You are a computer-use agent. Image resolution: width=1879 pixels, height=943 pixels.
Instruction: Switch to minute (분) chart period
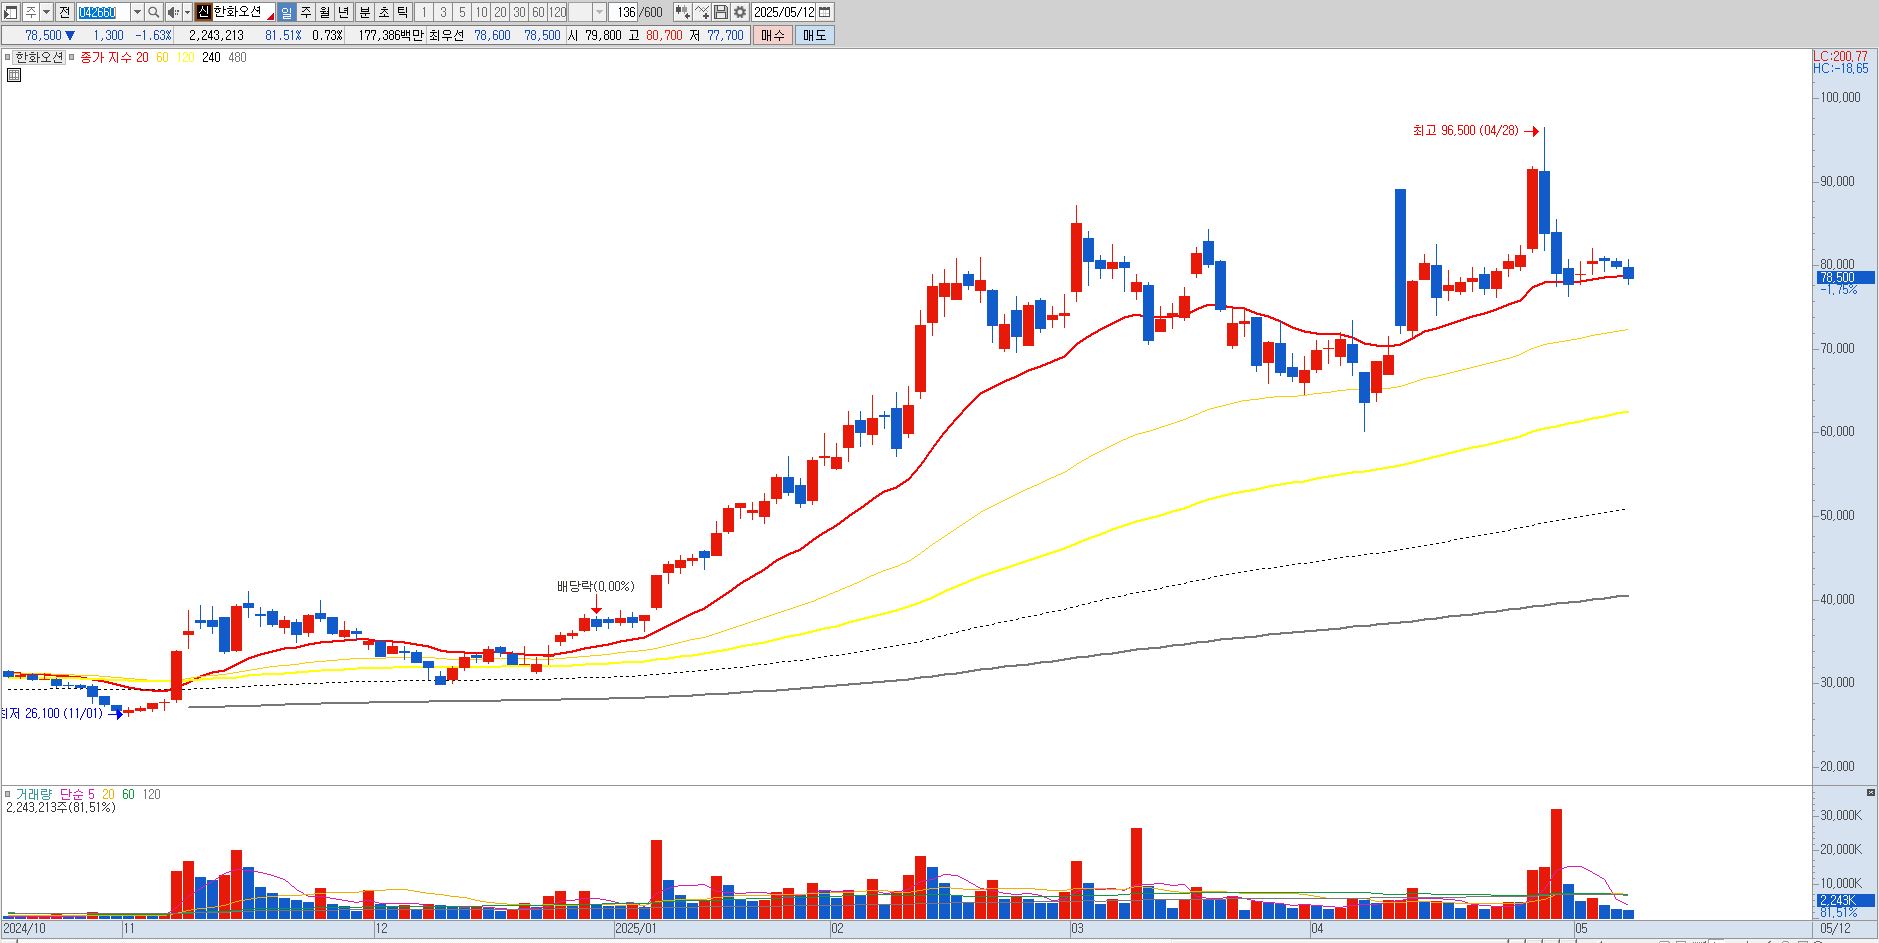[365, 12]
